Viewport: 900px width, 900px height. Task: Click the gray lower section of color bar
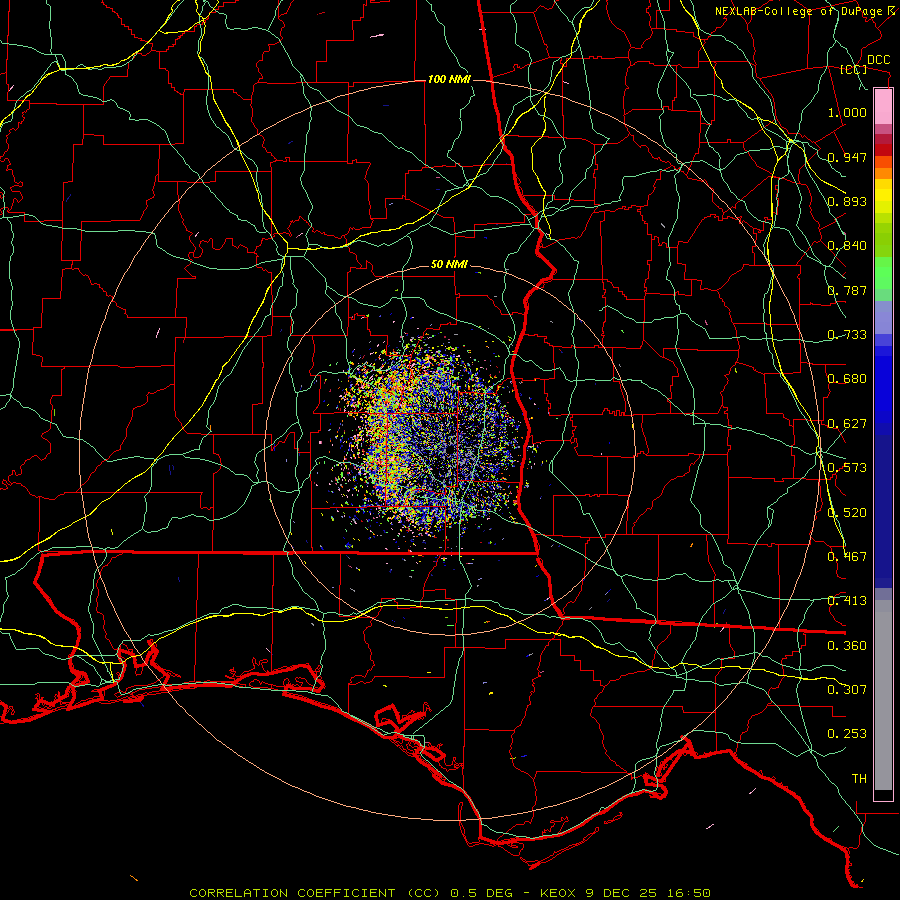point(883,695)
